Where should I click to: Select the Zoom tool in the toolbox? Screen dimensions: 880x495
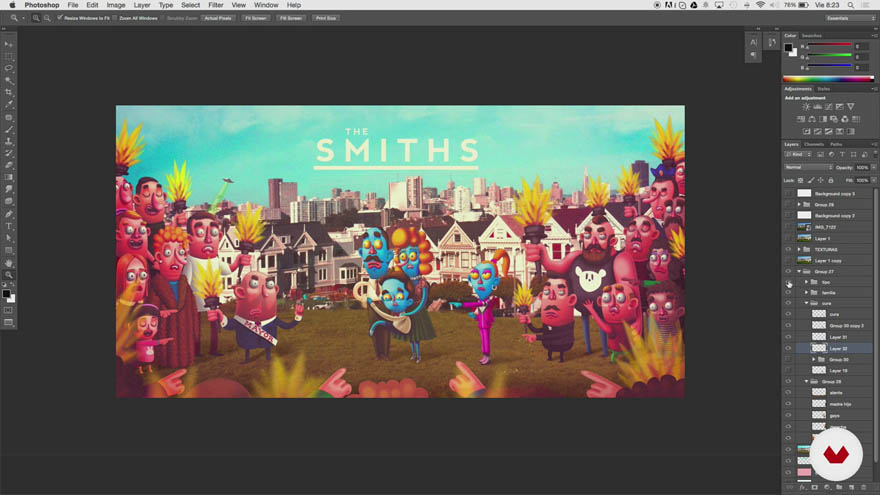pos(8,275)
